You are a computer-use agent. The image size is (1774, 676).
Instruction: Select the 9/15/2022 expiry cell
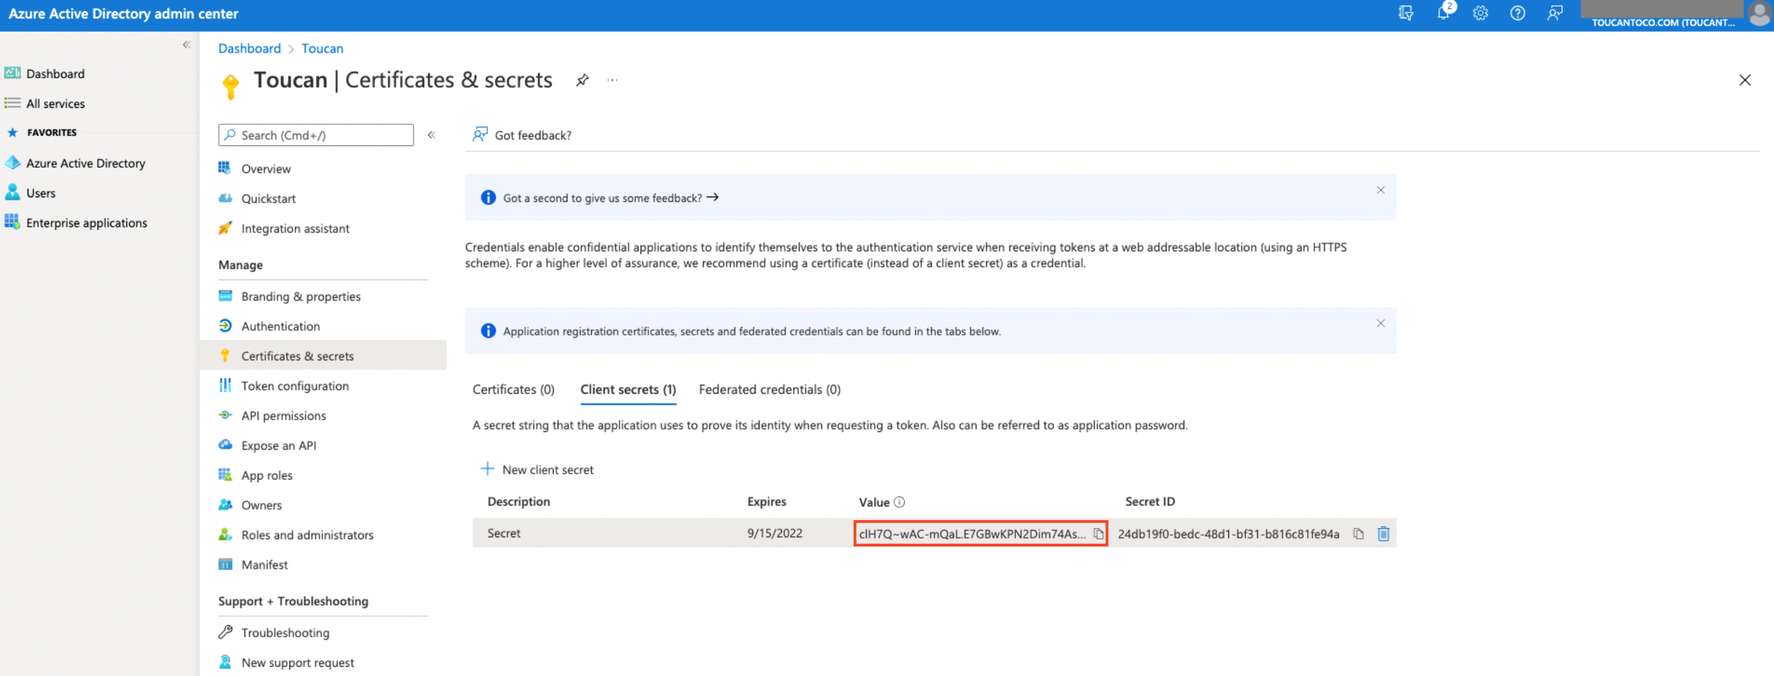click(x=775, y=534)
